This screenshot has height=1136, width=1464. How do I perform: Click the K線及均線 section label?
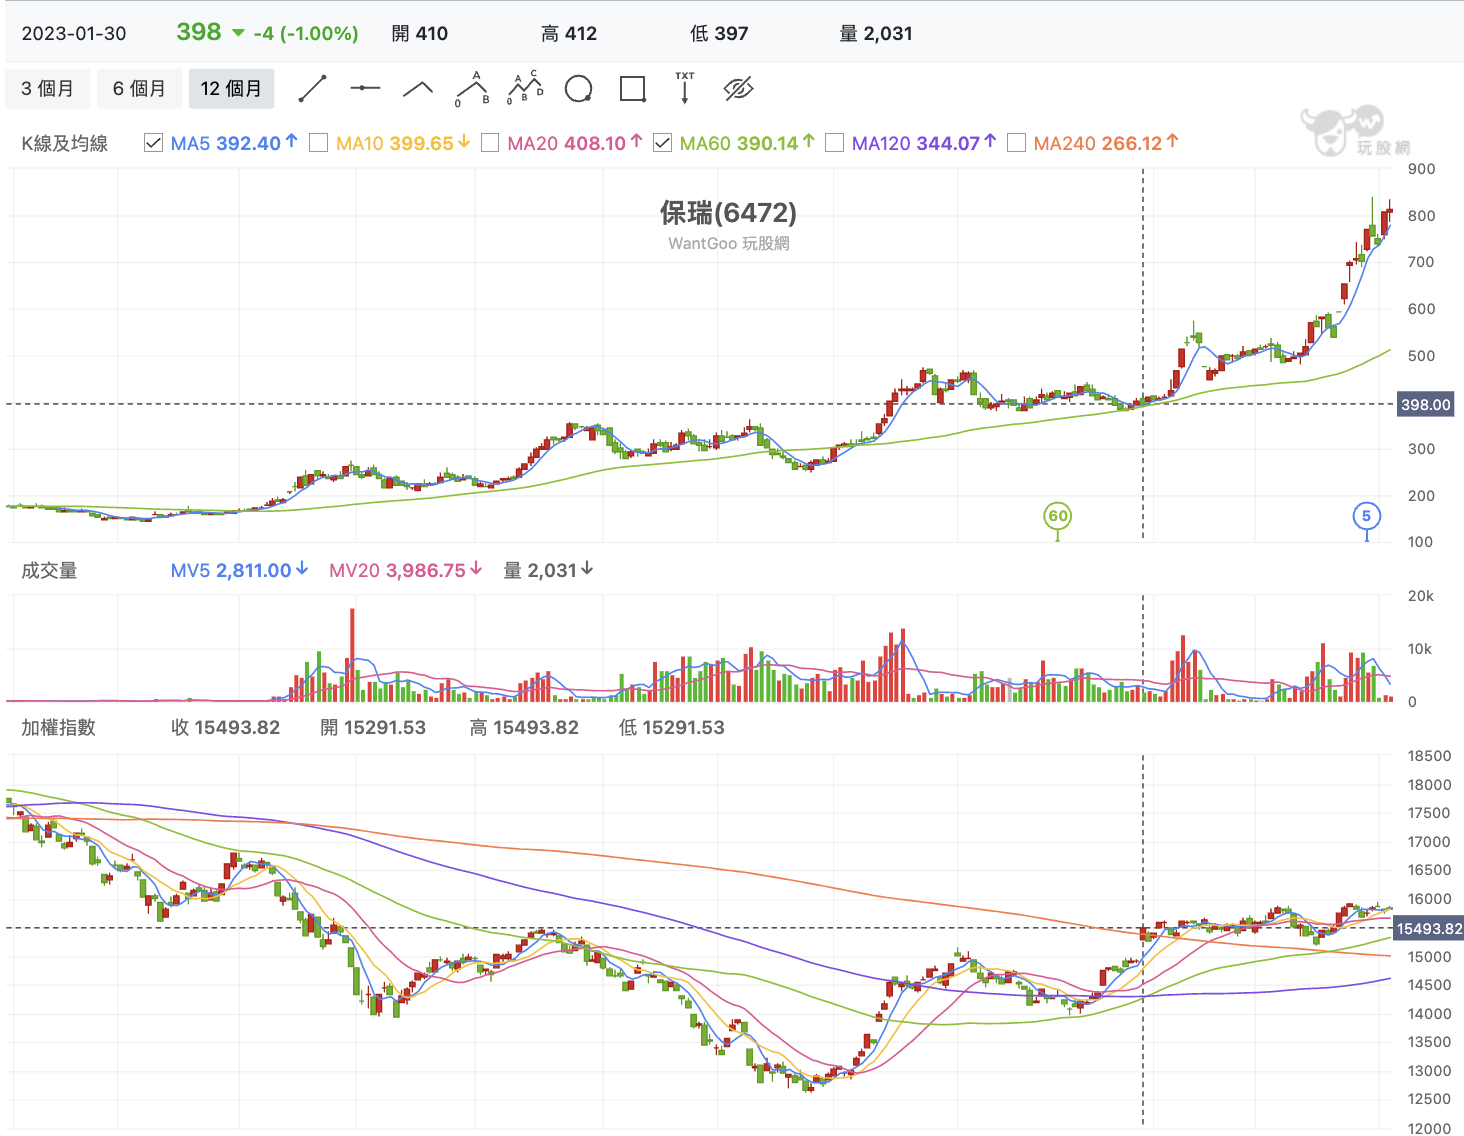click(x=65, y=143)
